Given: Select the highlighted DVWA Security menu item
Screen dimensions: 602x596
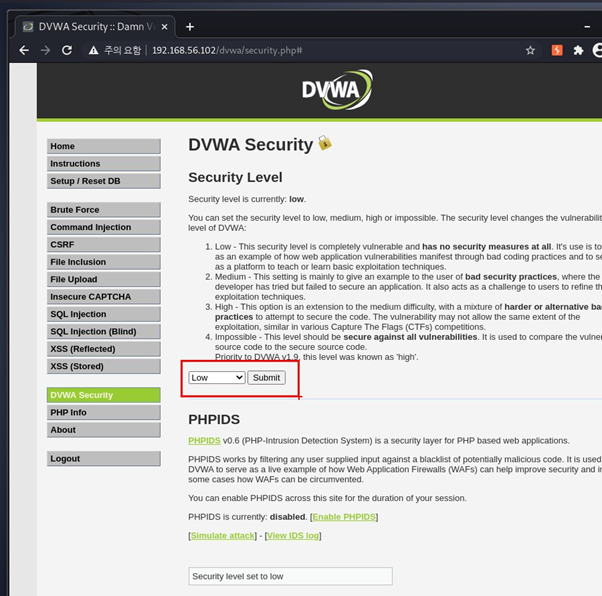Looking at the screenshot, I should (104, 395).
